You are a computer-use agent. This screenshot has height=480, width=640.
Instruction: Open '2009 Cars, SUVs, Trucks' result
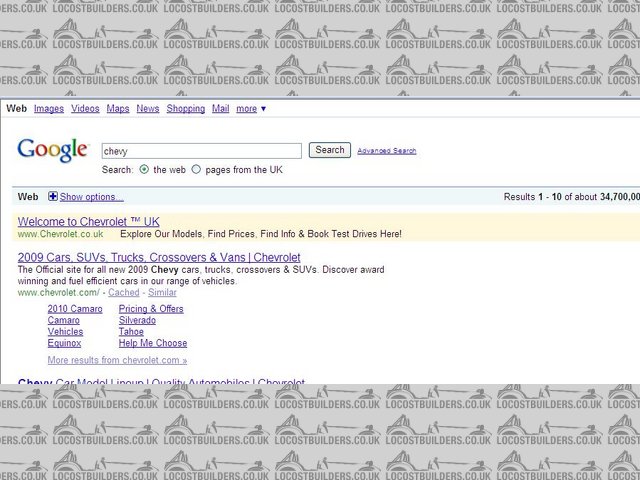coord(159,257)
